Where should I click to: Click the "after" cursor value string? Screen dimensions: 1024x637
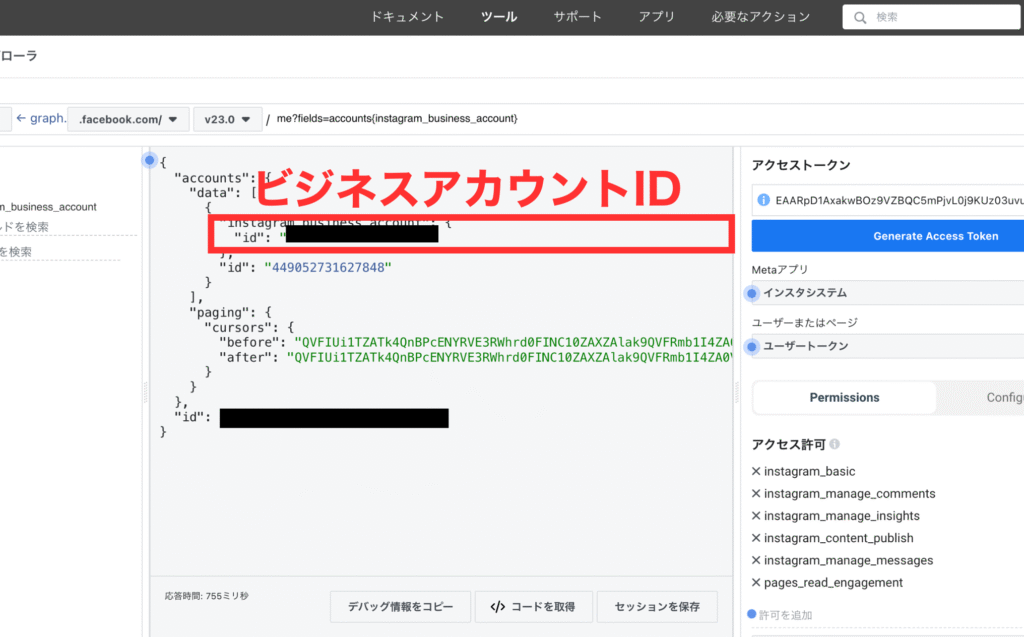(509, 357)
